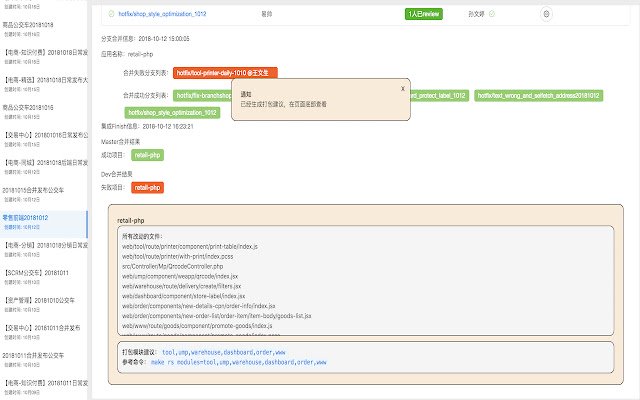Select the highlighted sidebar item 零售前端20181012
640x400 pixels.
click(44, 222)
